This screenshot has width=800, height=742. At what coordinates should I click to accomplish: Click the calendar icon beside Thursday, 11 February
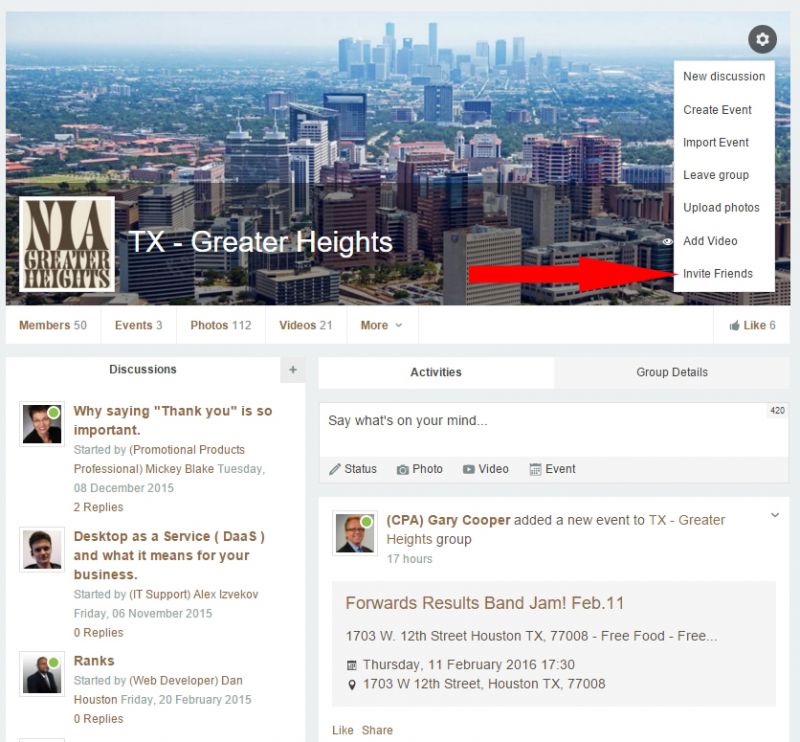click(x=352, y=665)
